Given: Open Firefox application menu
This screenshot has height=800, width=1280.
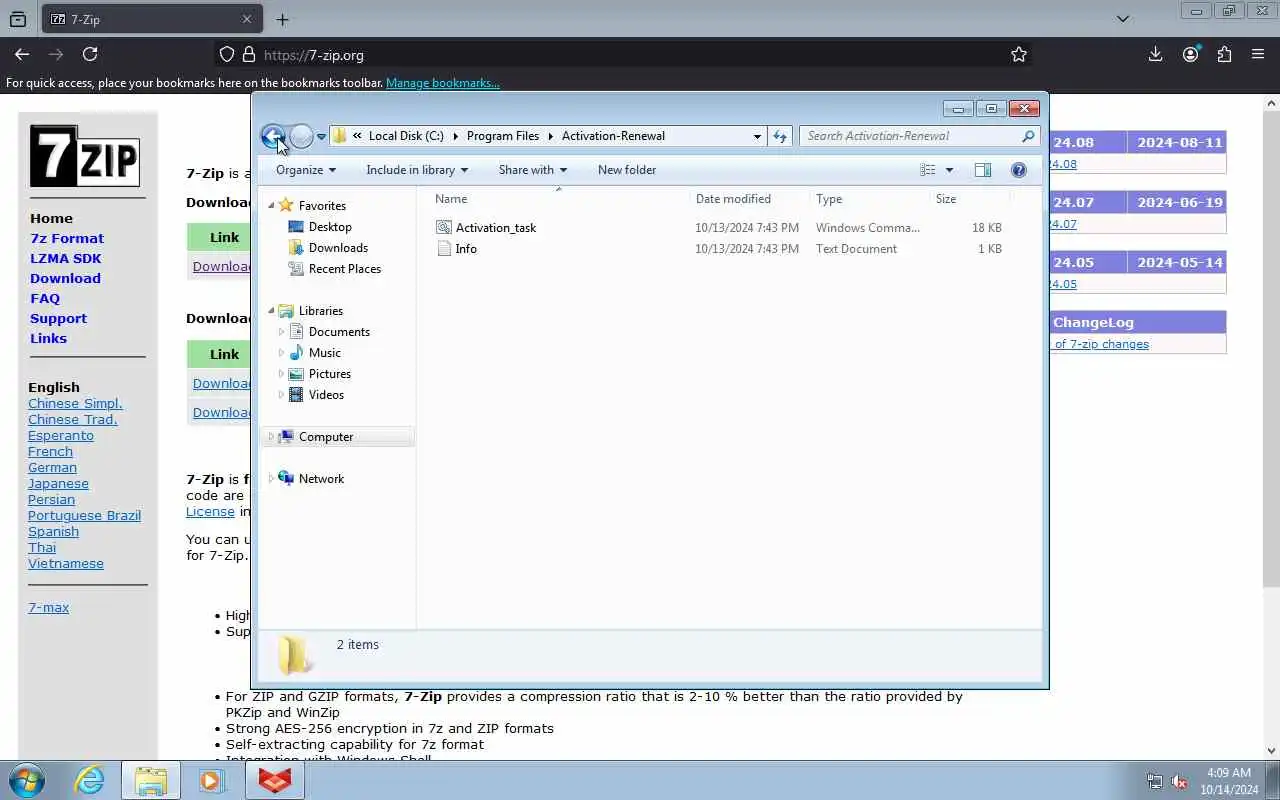Looking at the screenshot, I should (1258, 55).
